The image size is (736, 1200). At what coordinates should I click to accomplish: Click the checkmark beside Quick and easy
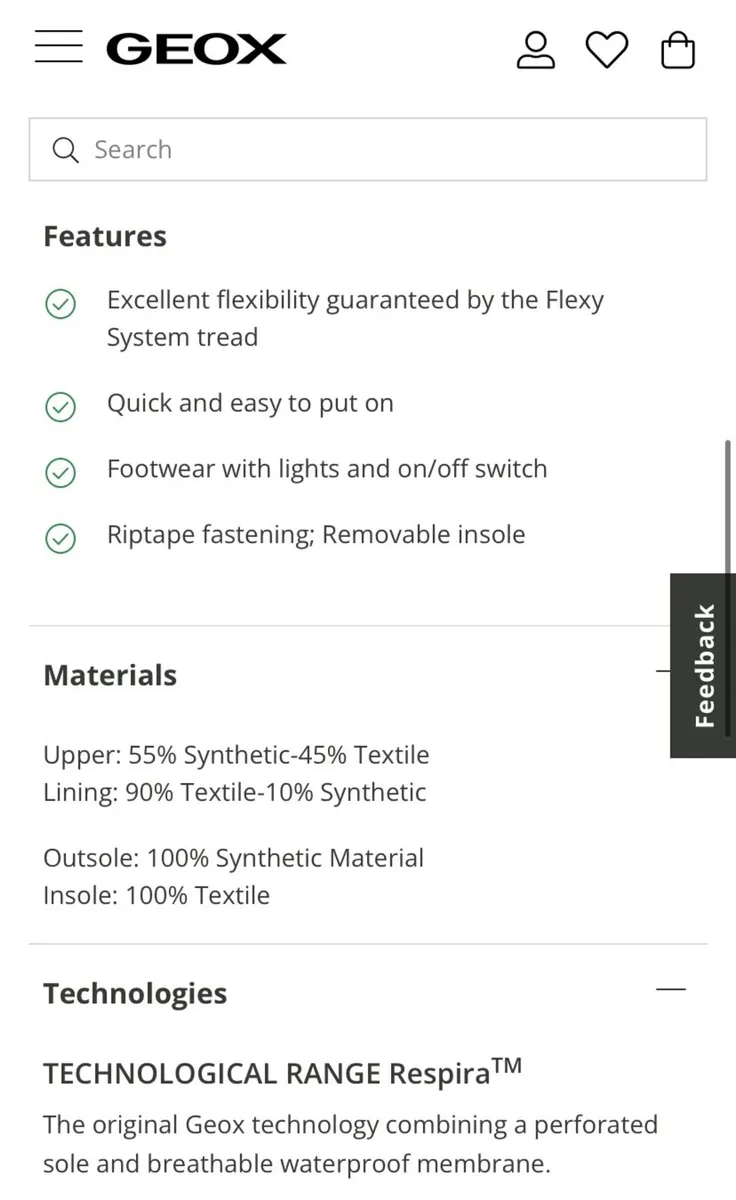(x=61, y=406)
